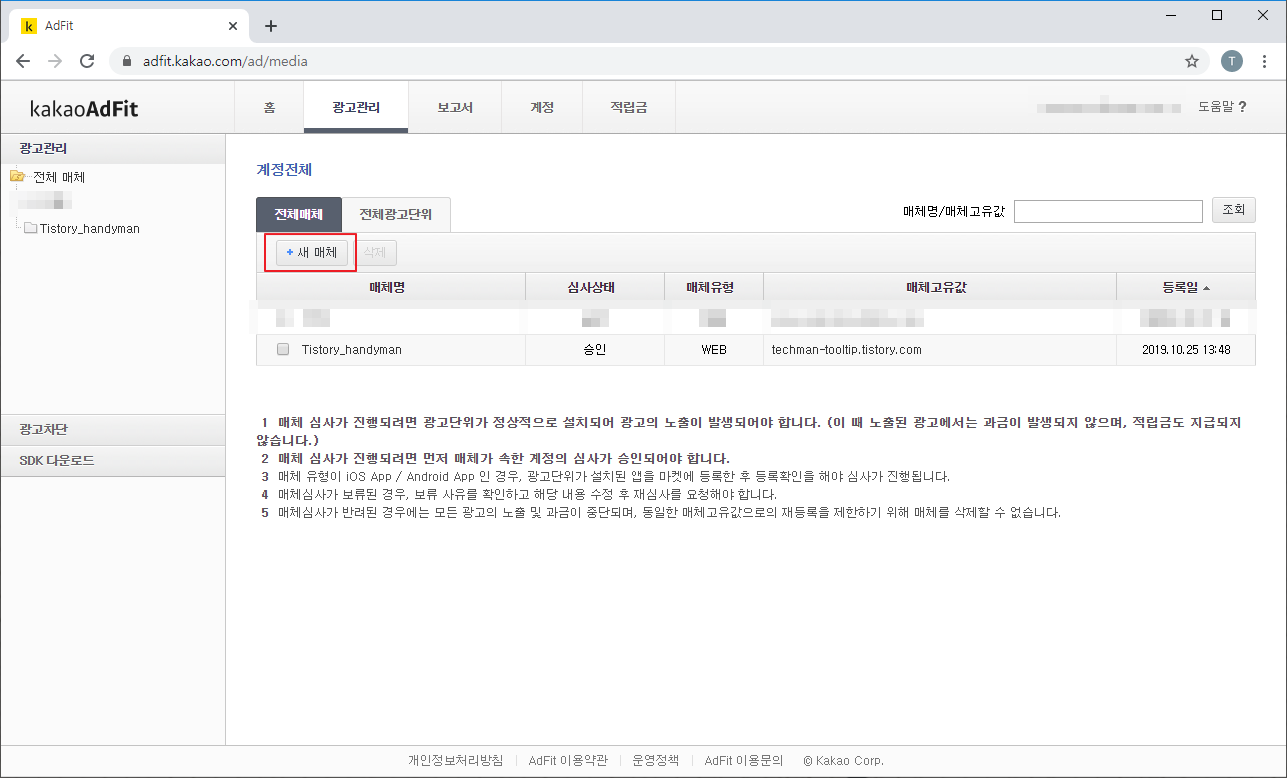Click the 심사상태 column header
This screenshot has width=1287, height=778.
595,287
